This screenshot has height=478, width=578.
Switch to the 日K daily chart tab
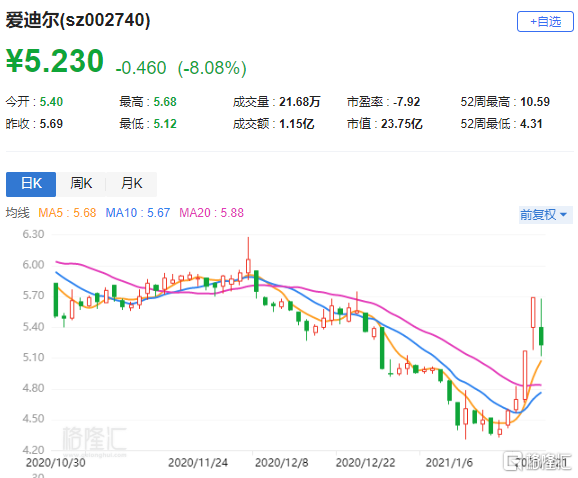[31, 184]
